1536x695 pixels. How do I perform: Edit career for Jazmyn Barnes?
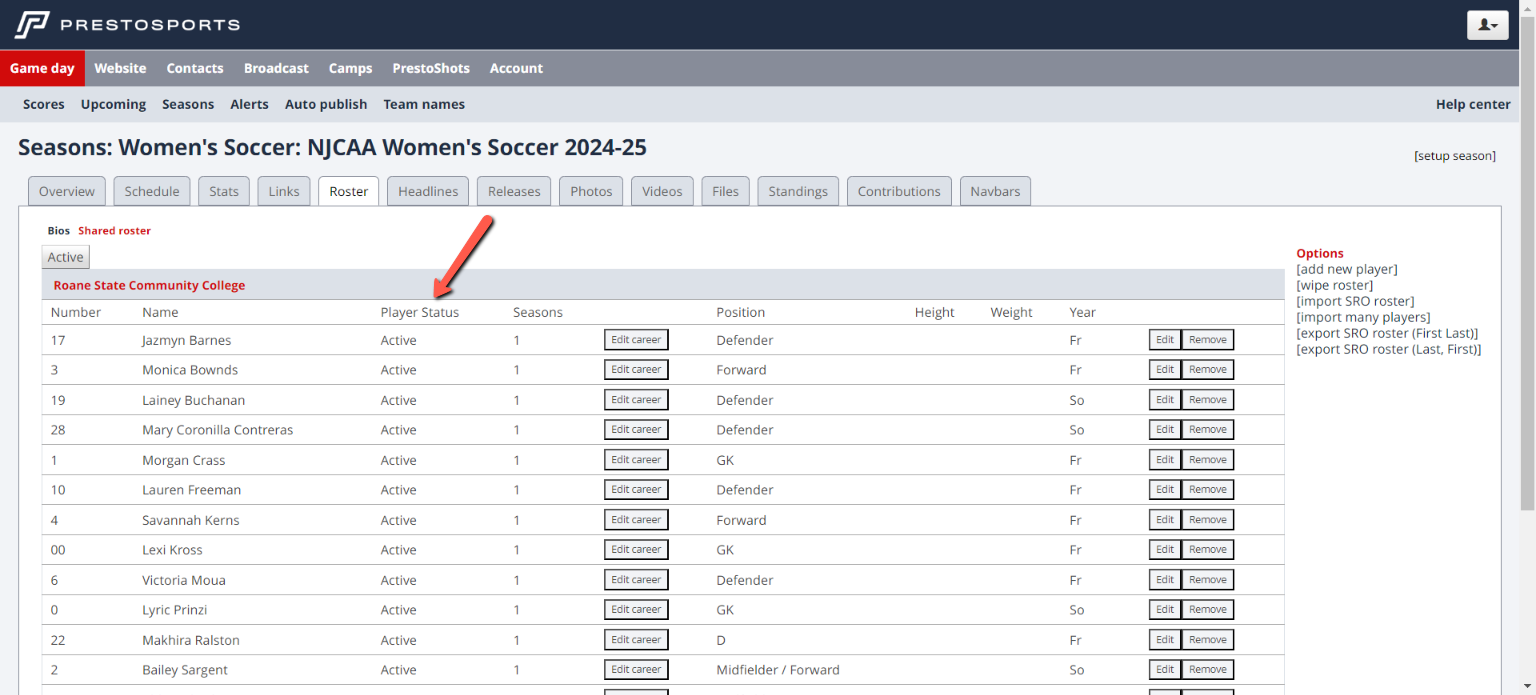[636, 340]
